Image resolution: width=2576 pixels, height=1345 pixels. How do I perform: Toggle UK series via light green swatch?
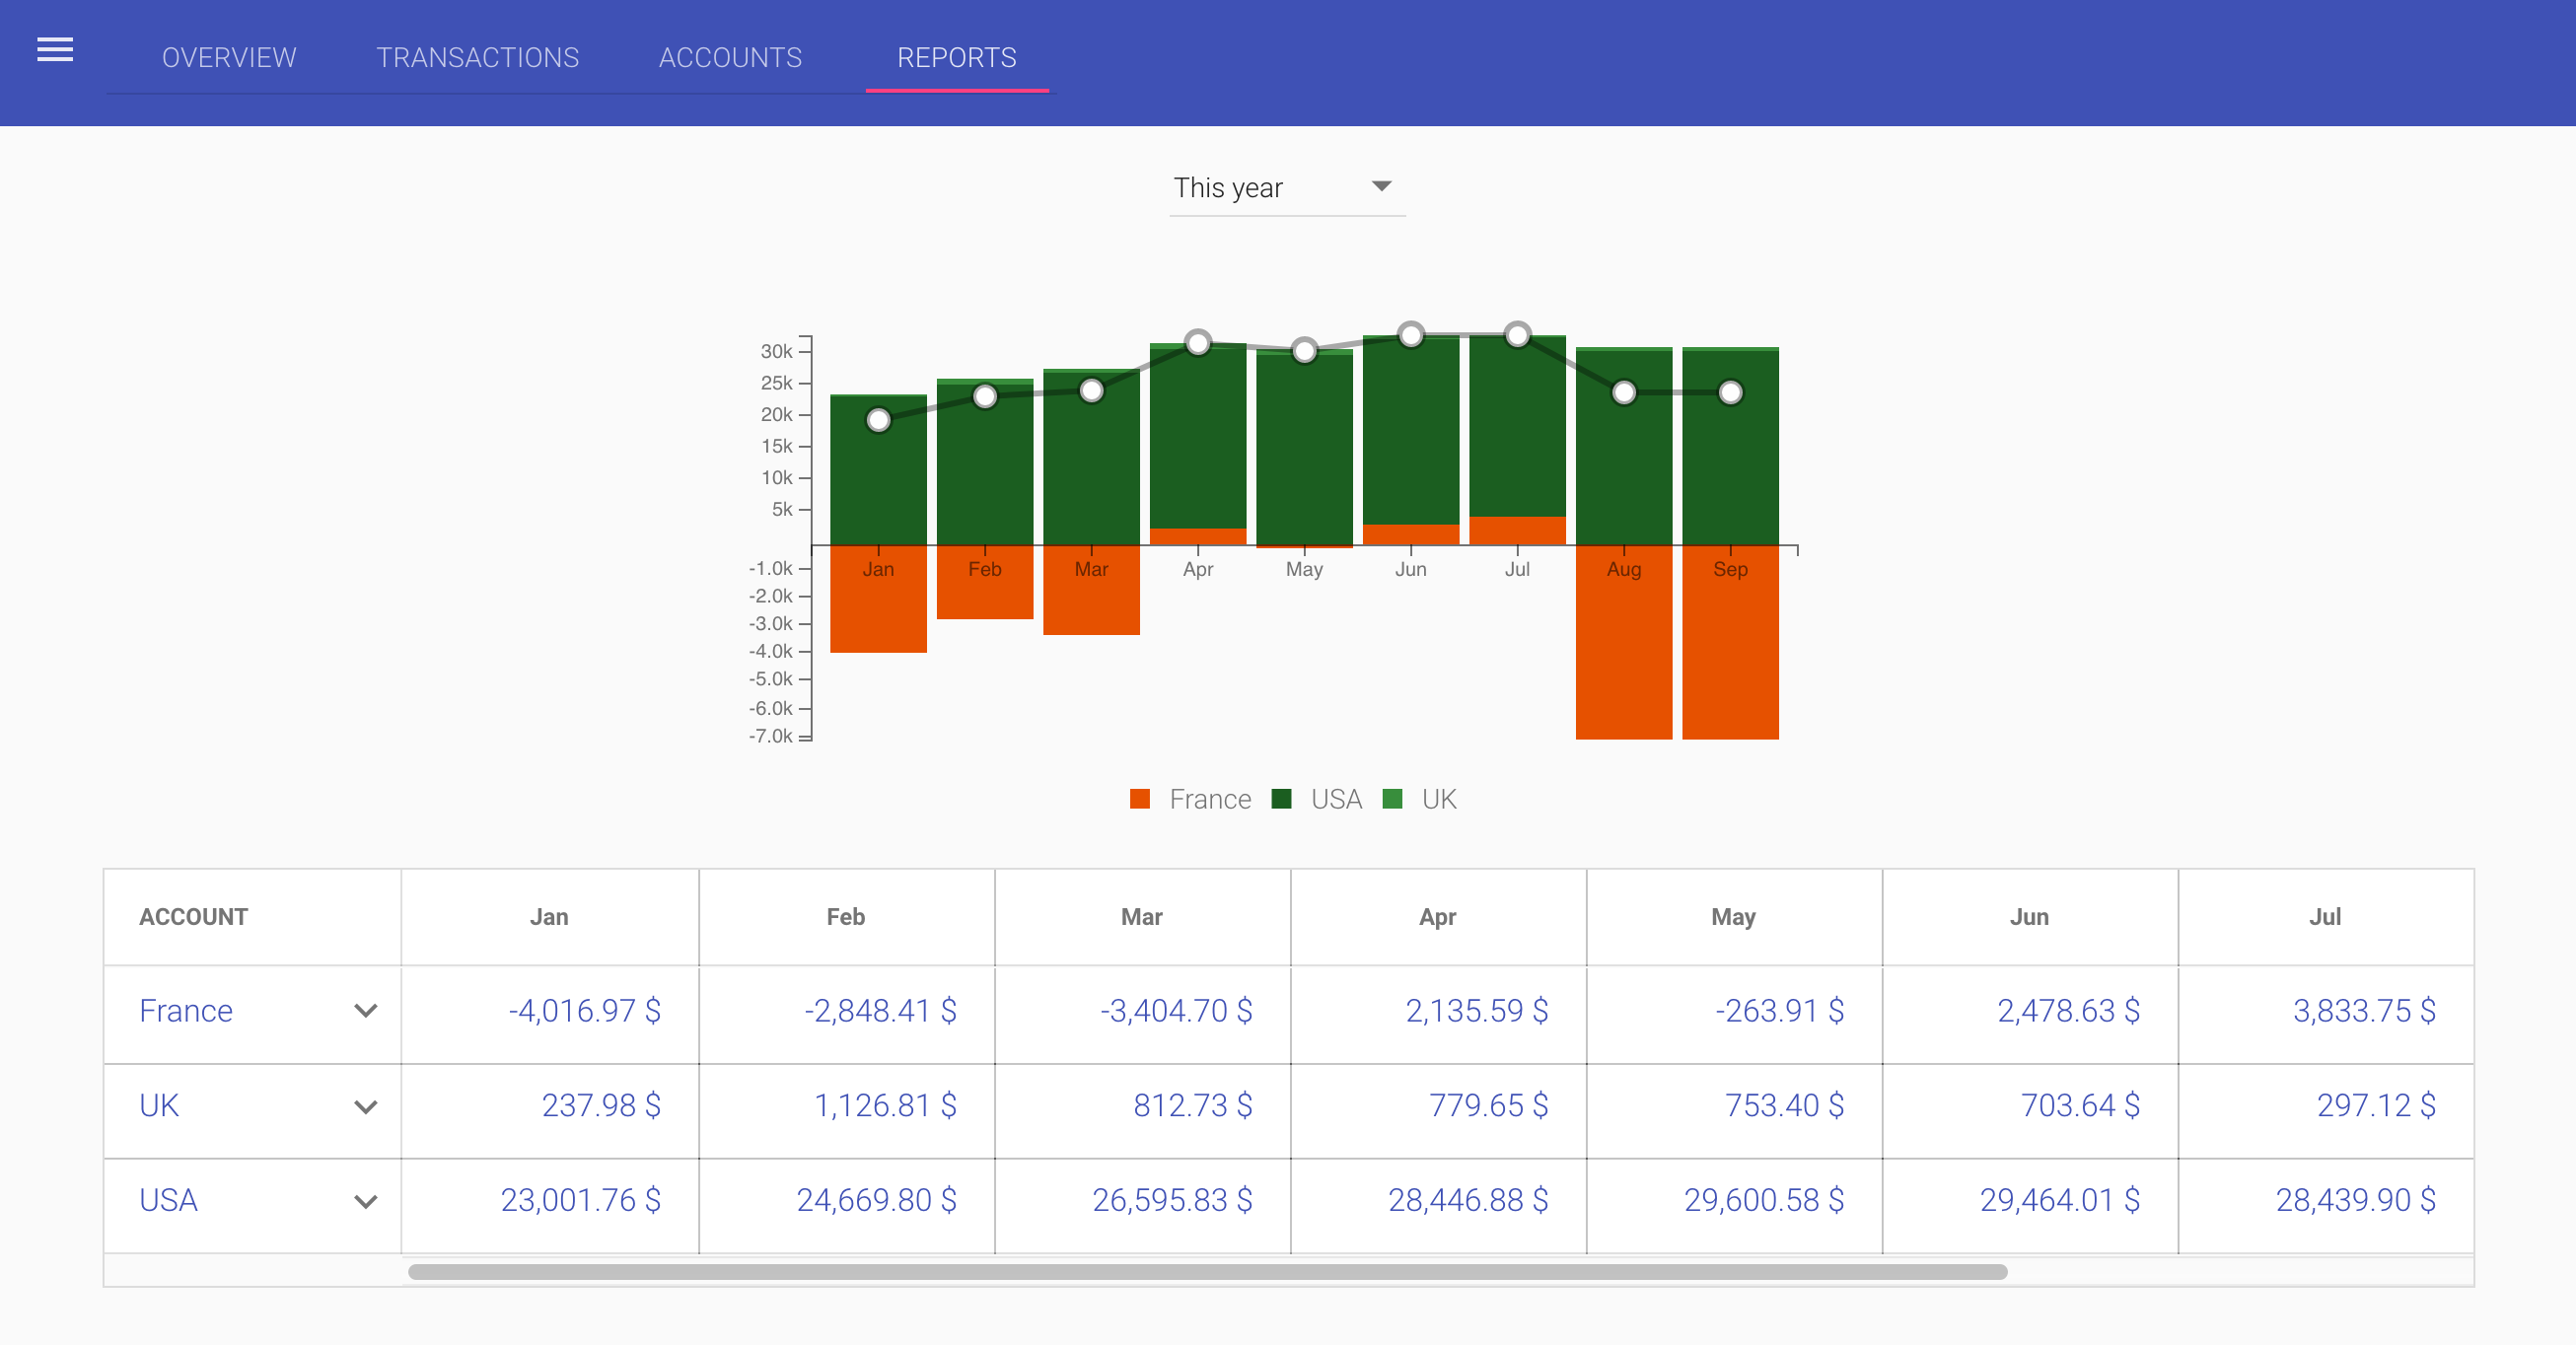(1391, 799)
